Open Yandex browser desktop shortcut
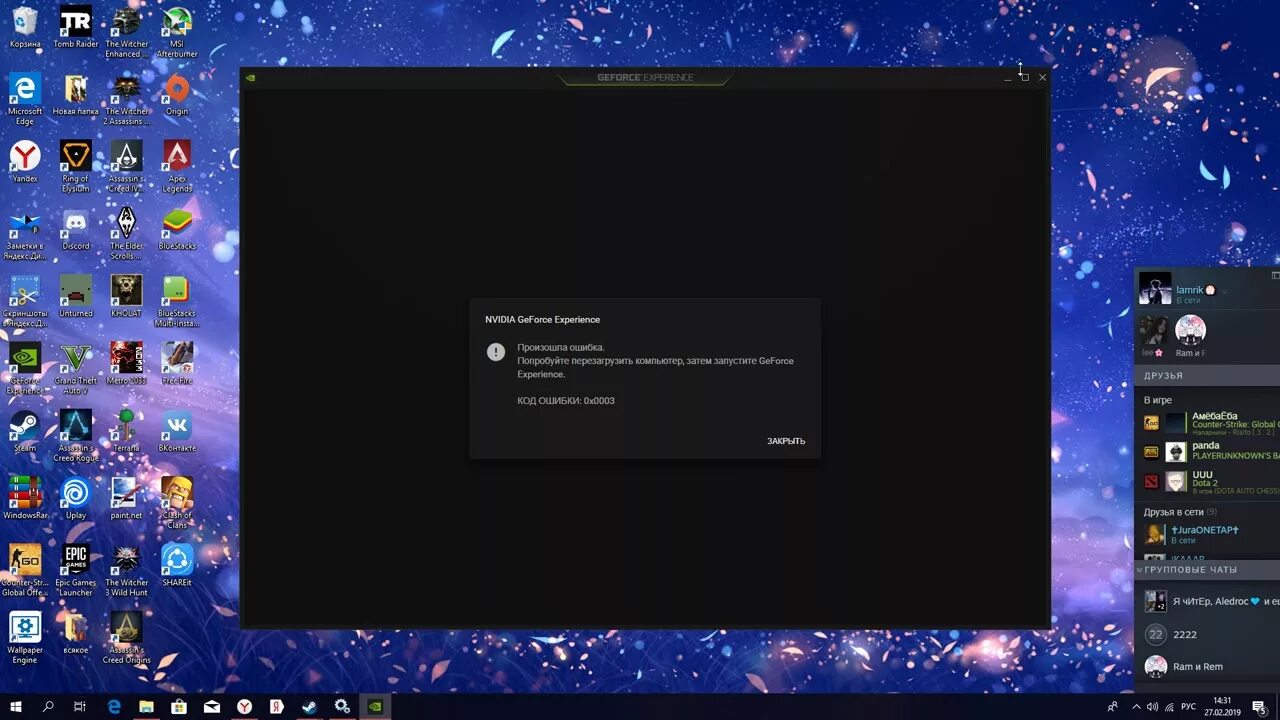Screen dimensions: 1280x720 pyautogui.click(x=25, y=162)
